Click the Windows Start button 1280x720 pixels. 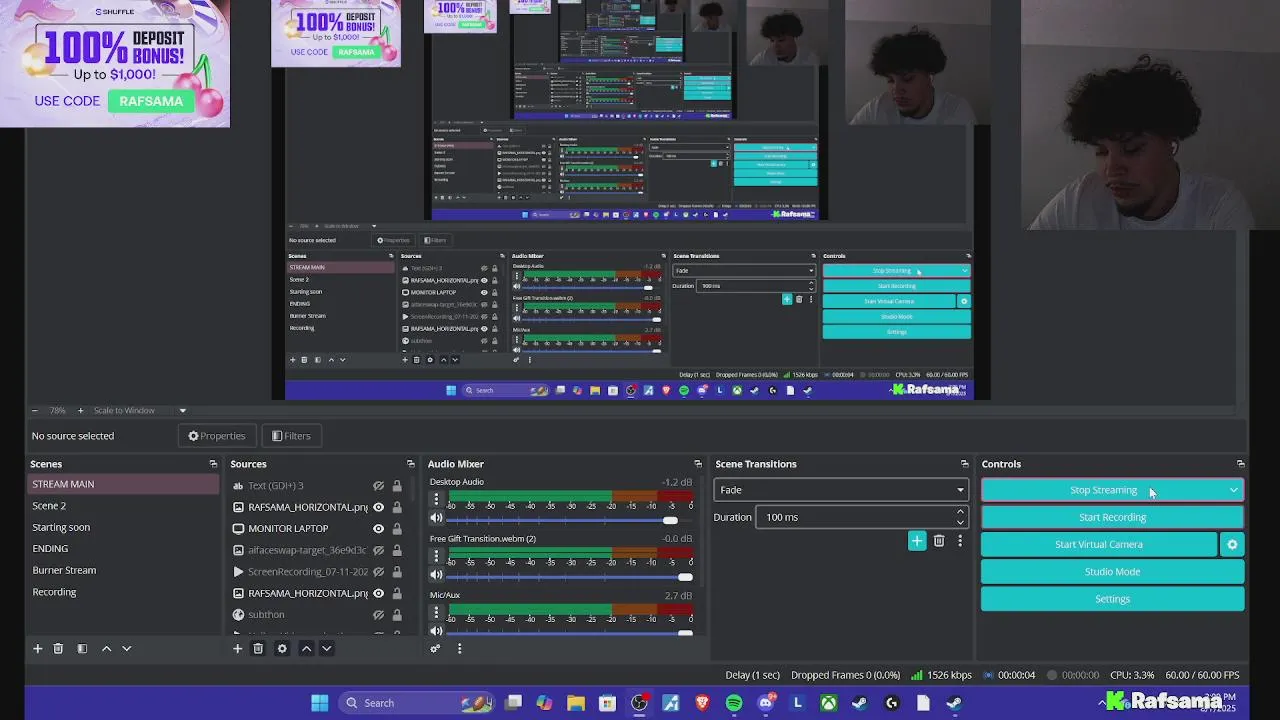pyautogui.click(x=320, y=703)
